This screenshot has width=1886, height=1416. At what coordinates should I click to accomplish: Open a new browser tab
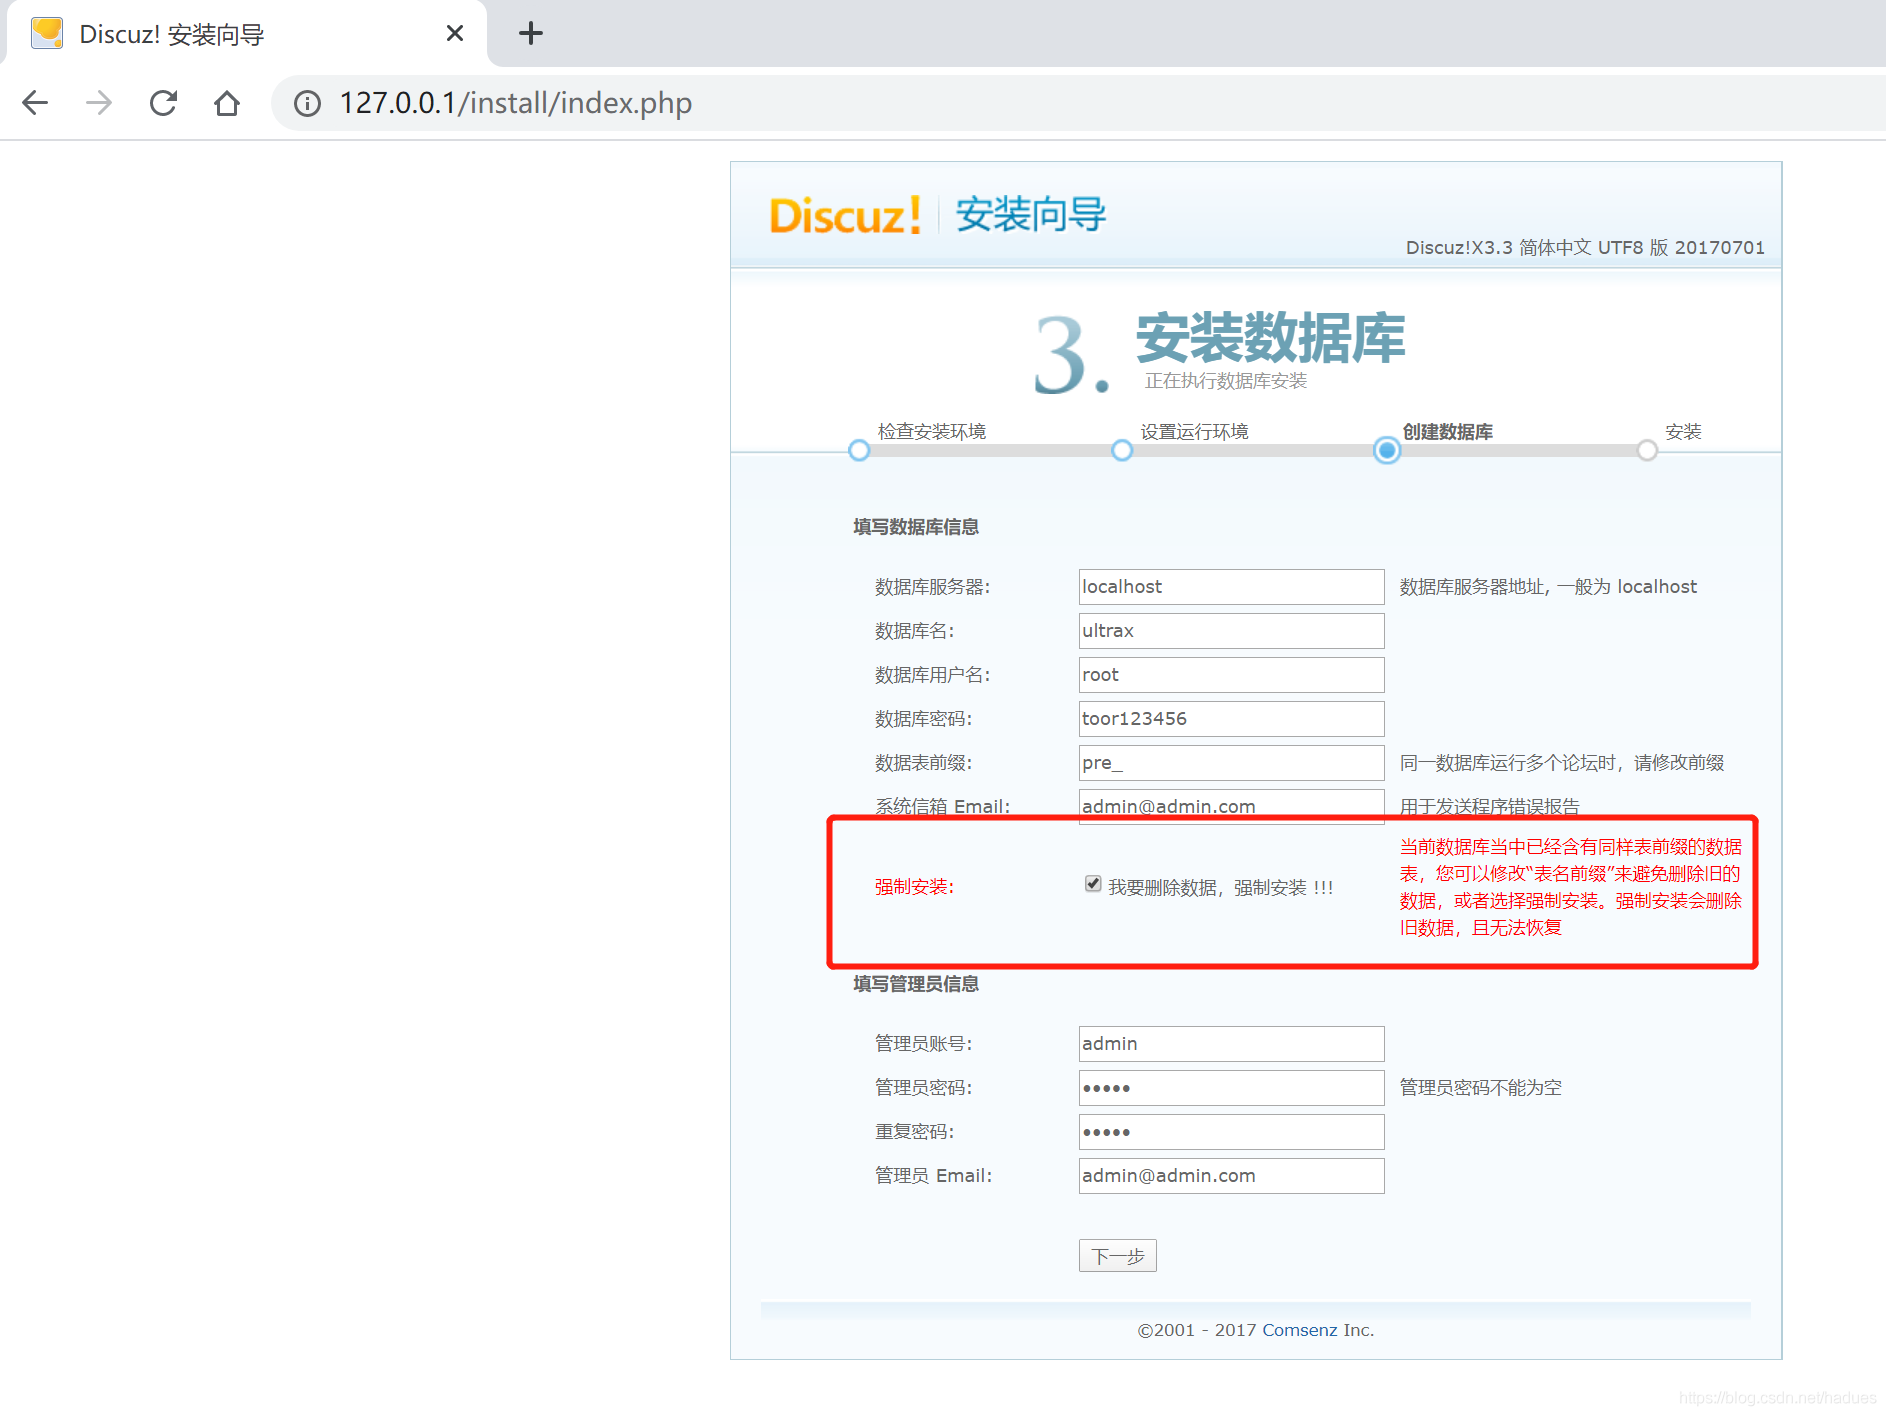(x=530, y=34)
